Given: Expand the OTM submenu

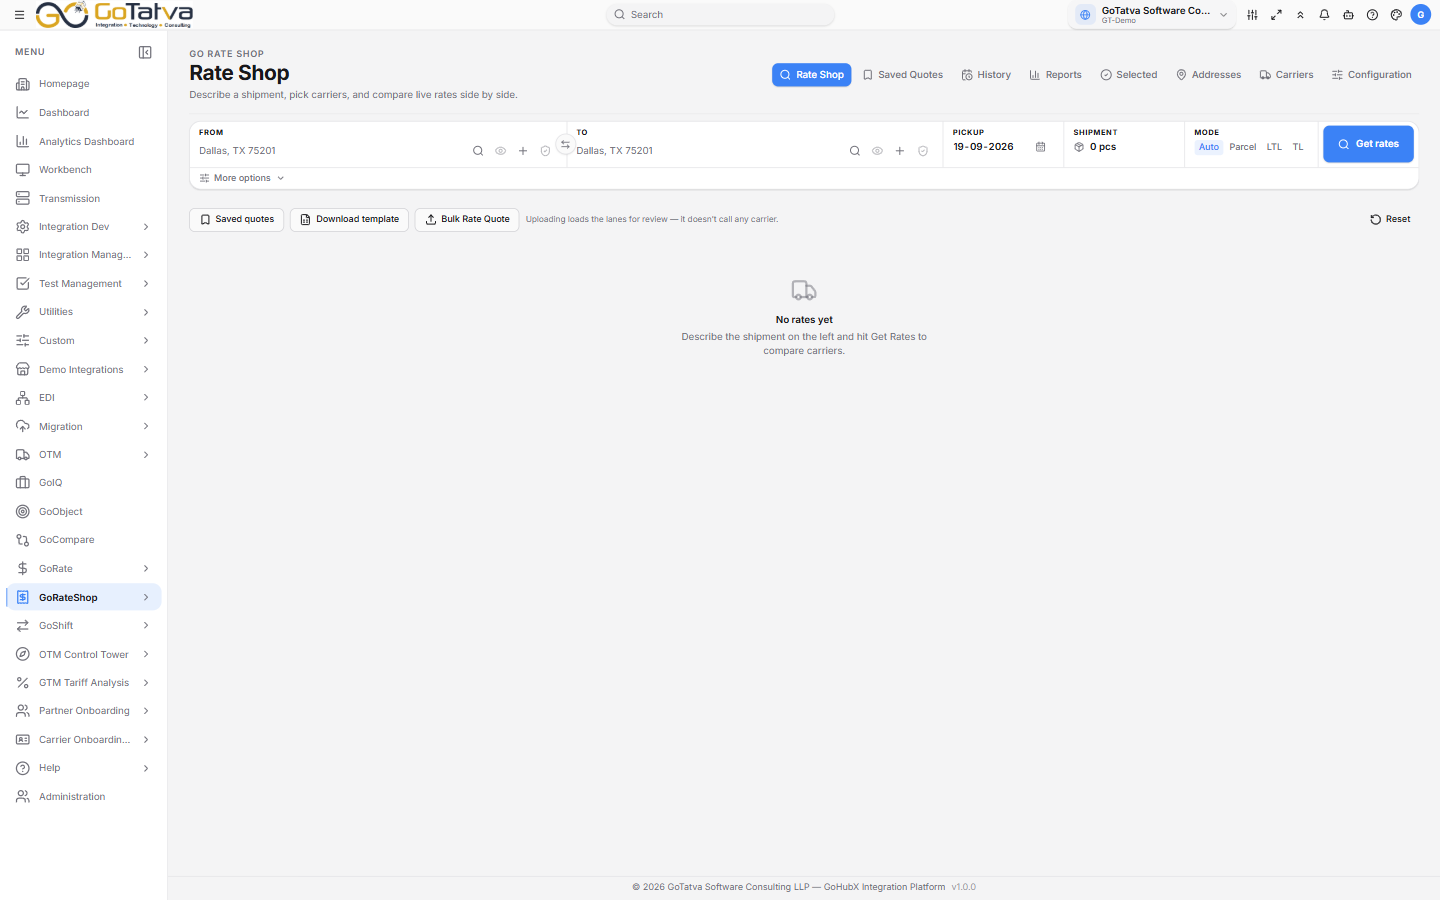Looking at the screenshot, I should pyautogui.click(x=84, y=455).
